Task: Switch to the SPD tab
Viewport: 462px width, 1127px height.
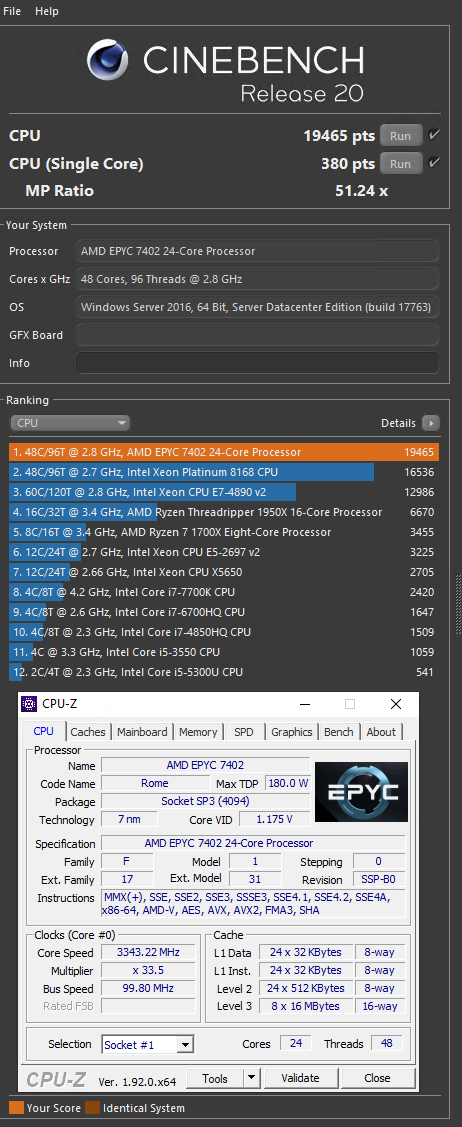Action: tap(244, 732)
